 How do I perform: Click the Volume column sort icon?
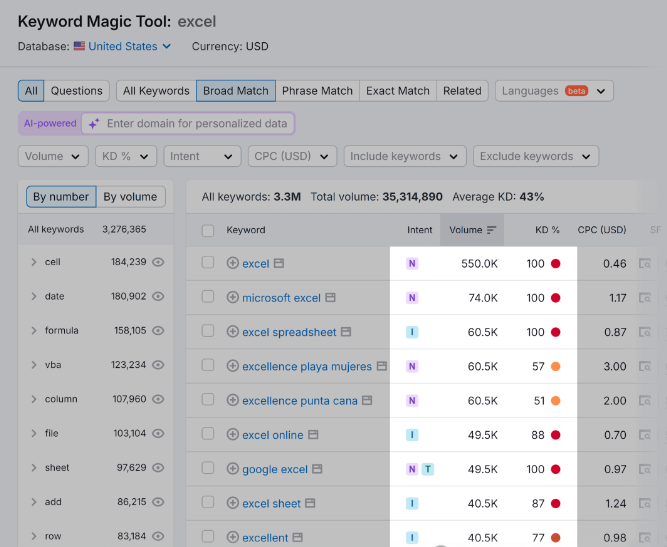point(491,230)
